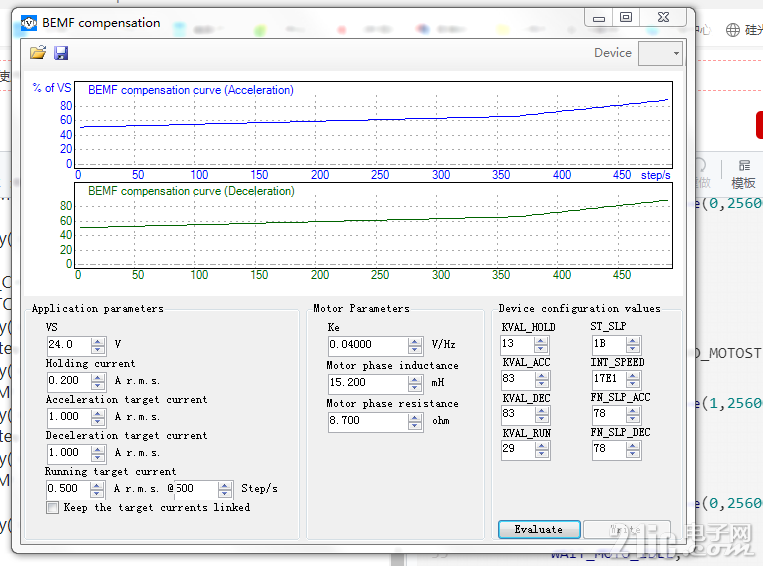The image size is (763, 566).
Task: Adjust the INT_SPEED spinner
Action: [x=633, y=380]
